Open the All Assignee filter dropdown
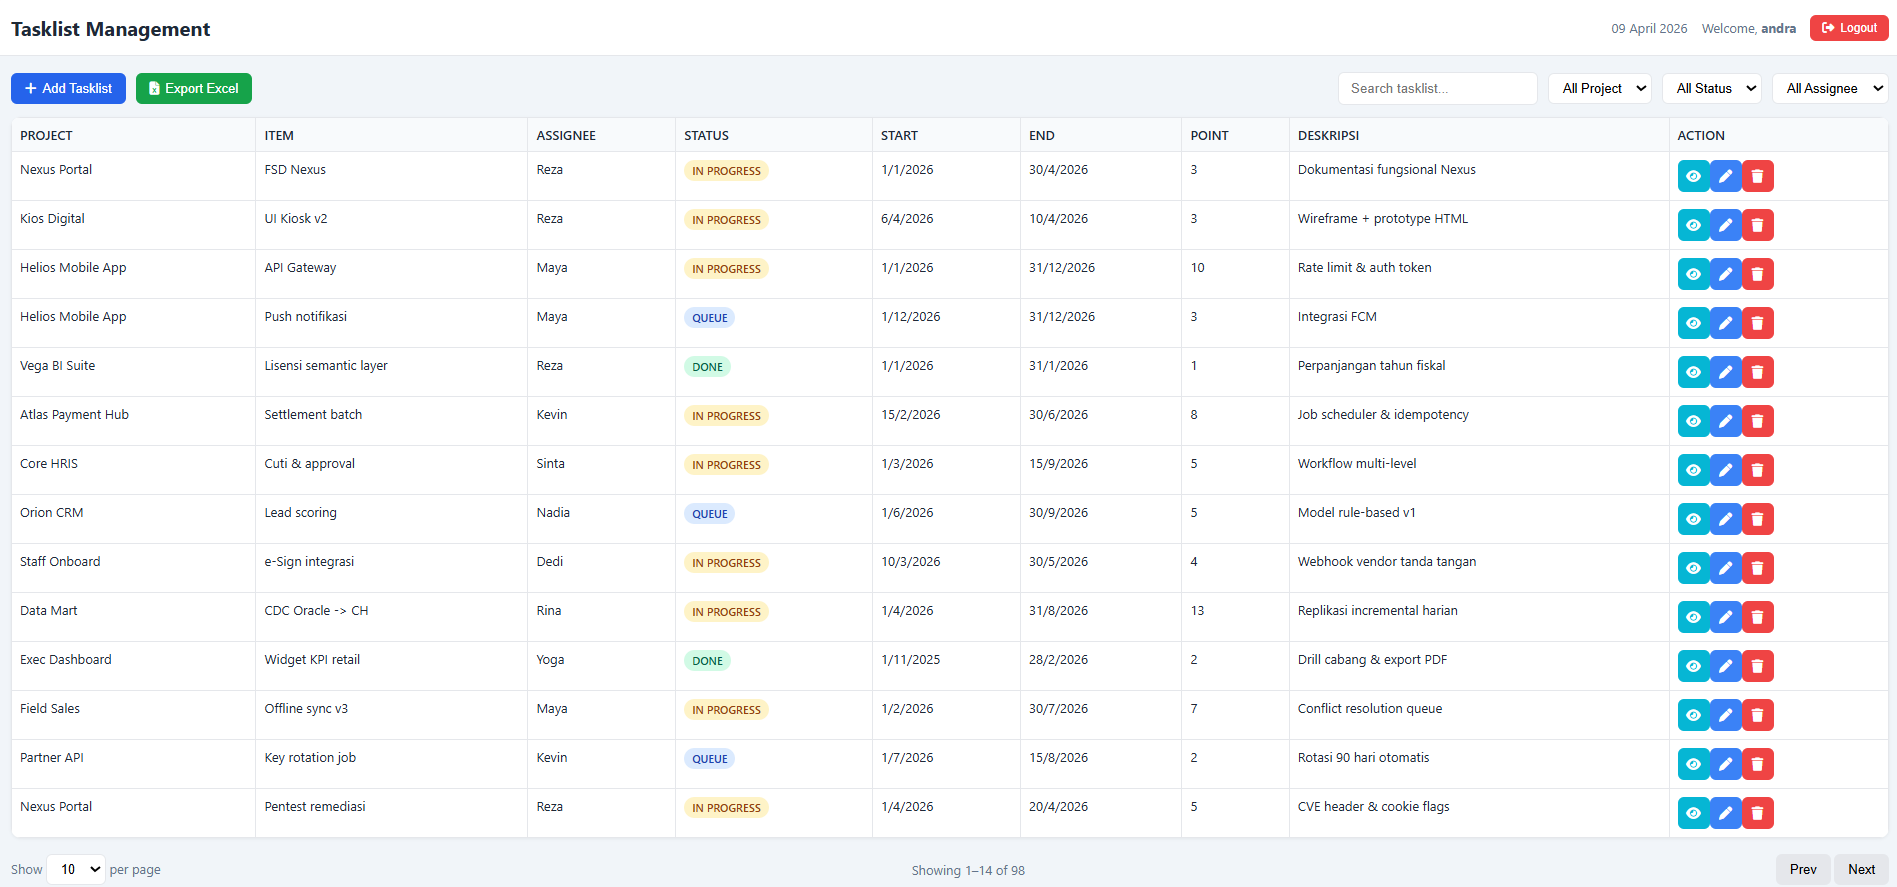 point(1830,88)
